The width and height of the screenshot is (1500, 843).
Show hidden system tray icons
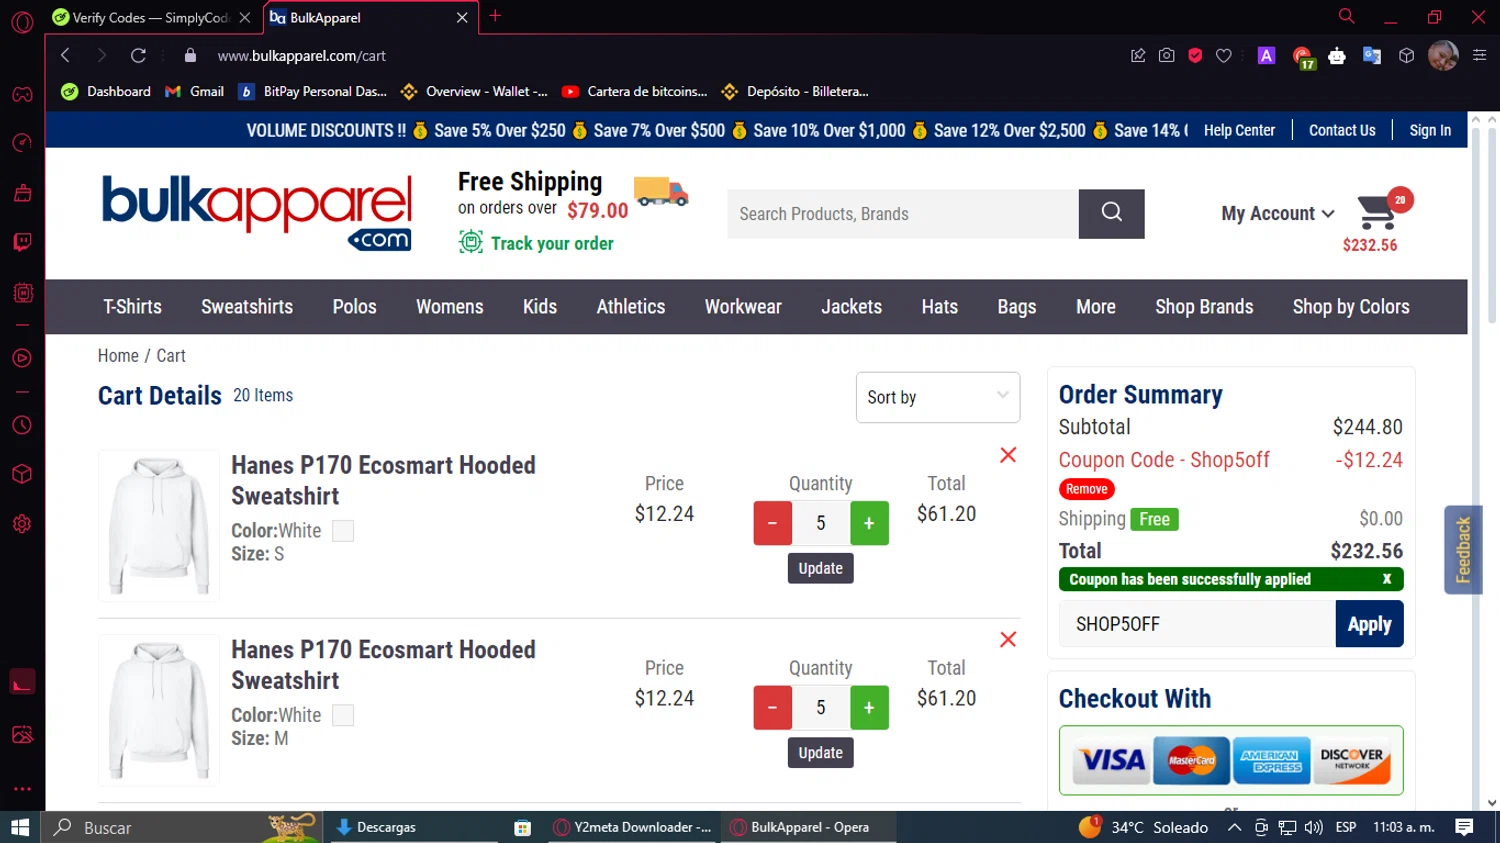pos(1234,827)
